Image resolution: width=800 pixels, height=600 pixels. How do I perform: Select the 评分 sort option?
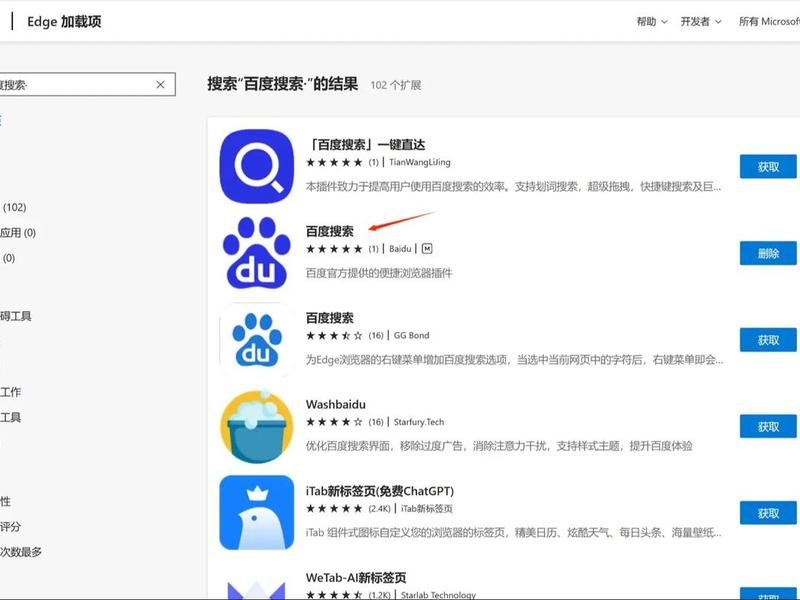click(10, 527)
